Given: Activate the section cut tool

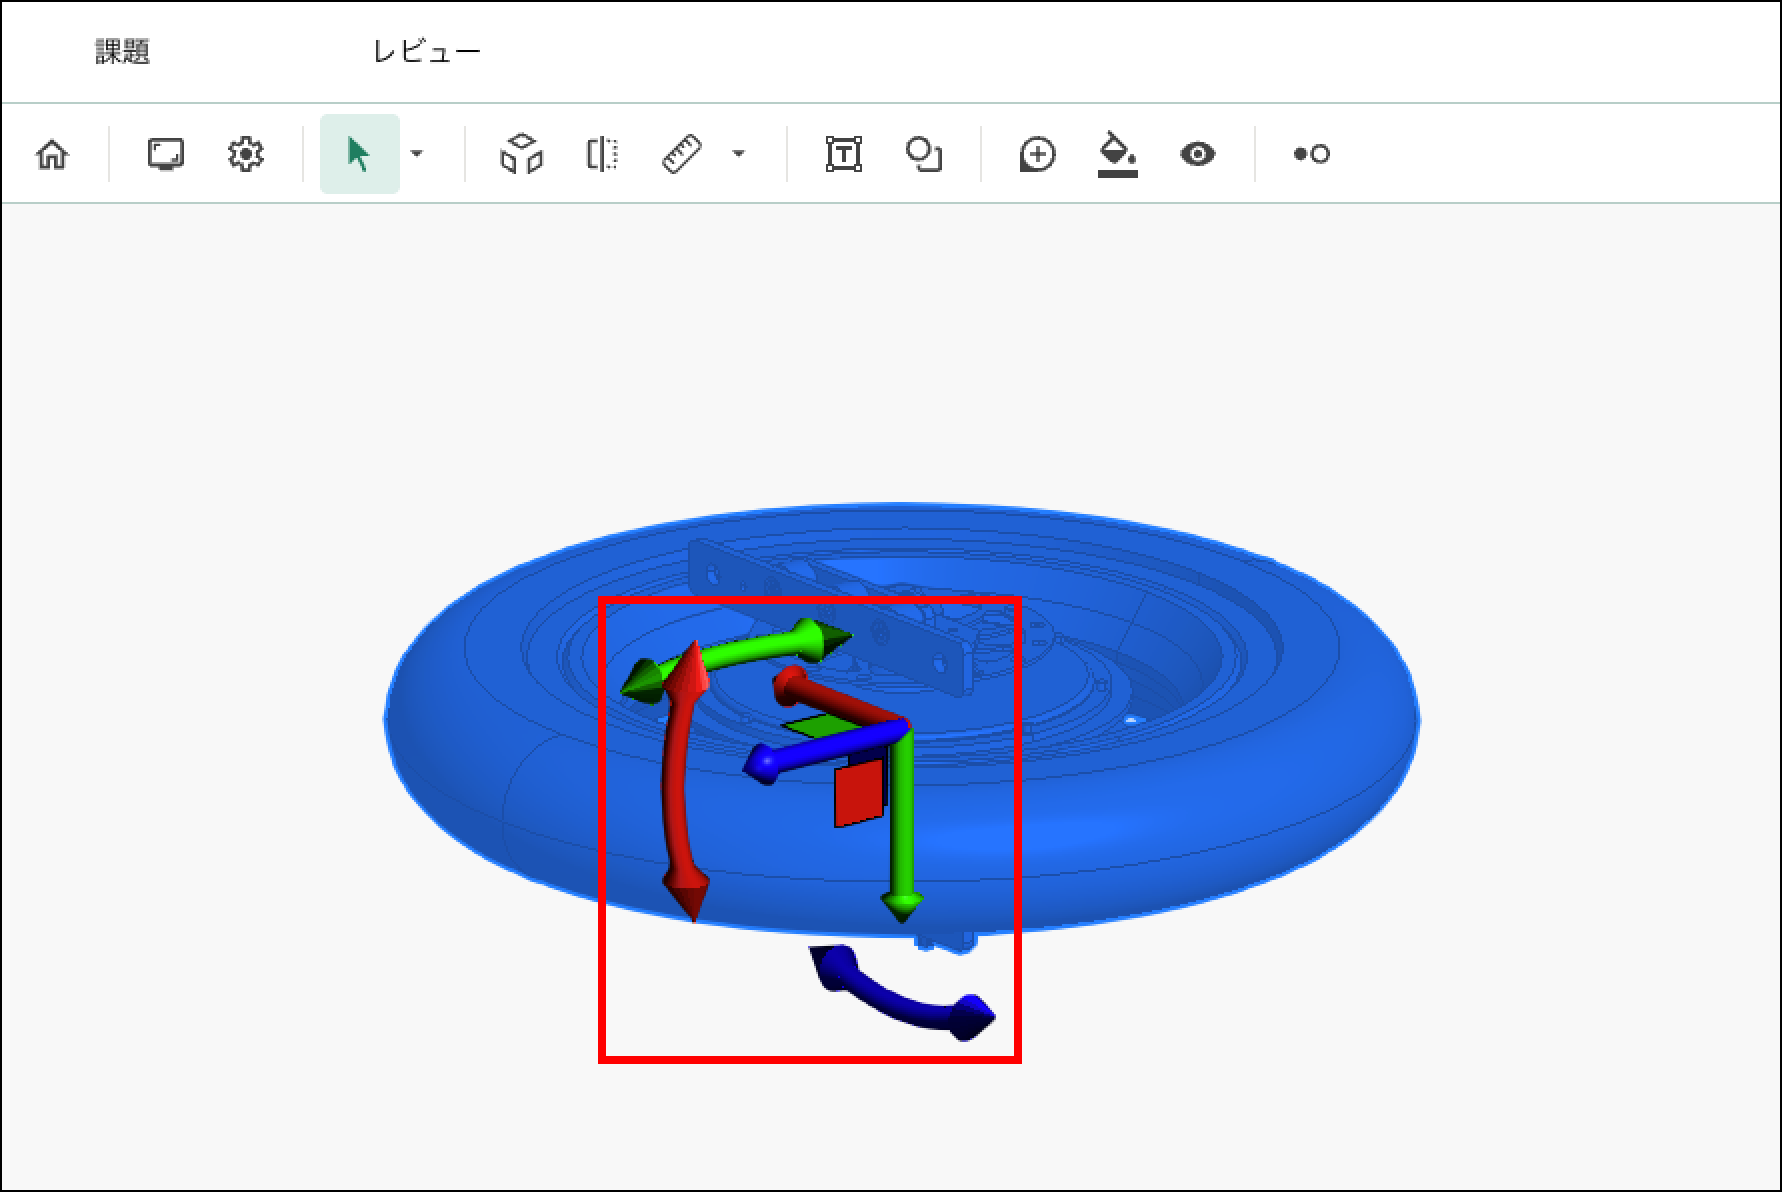Looking at the screenshot, I should click(601, 154).
